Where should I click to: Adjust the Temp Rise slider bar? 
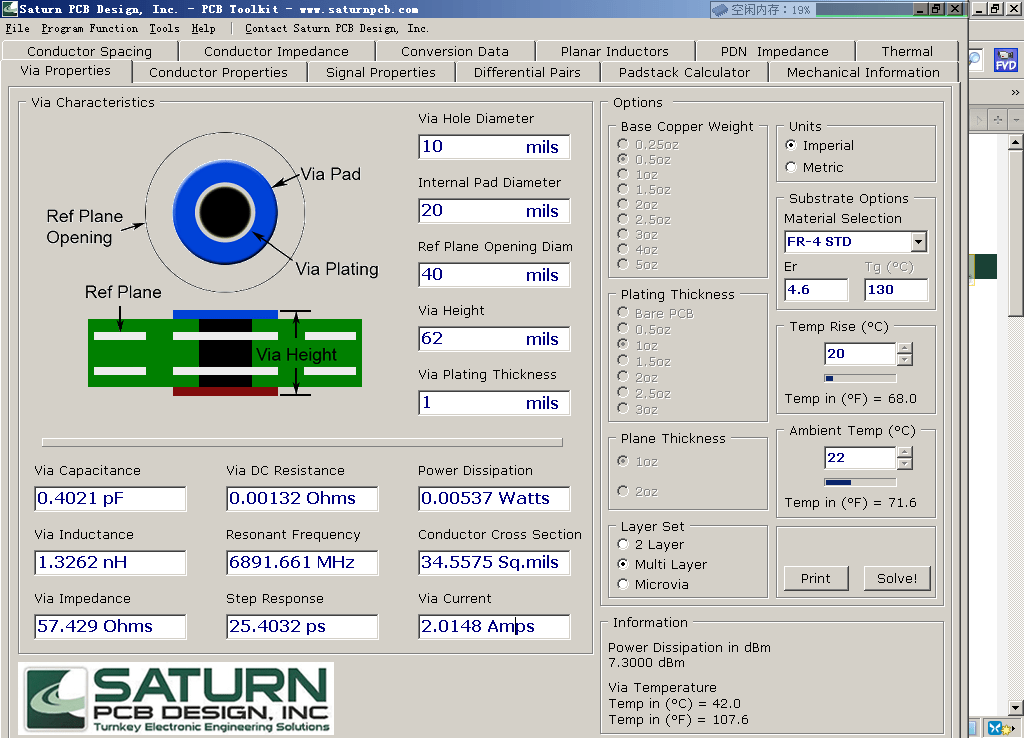[x=860, y=378]
